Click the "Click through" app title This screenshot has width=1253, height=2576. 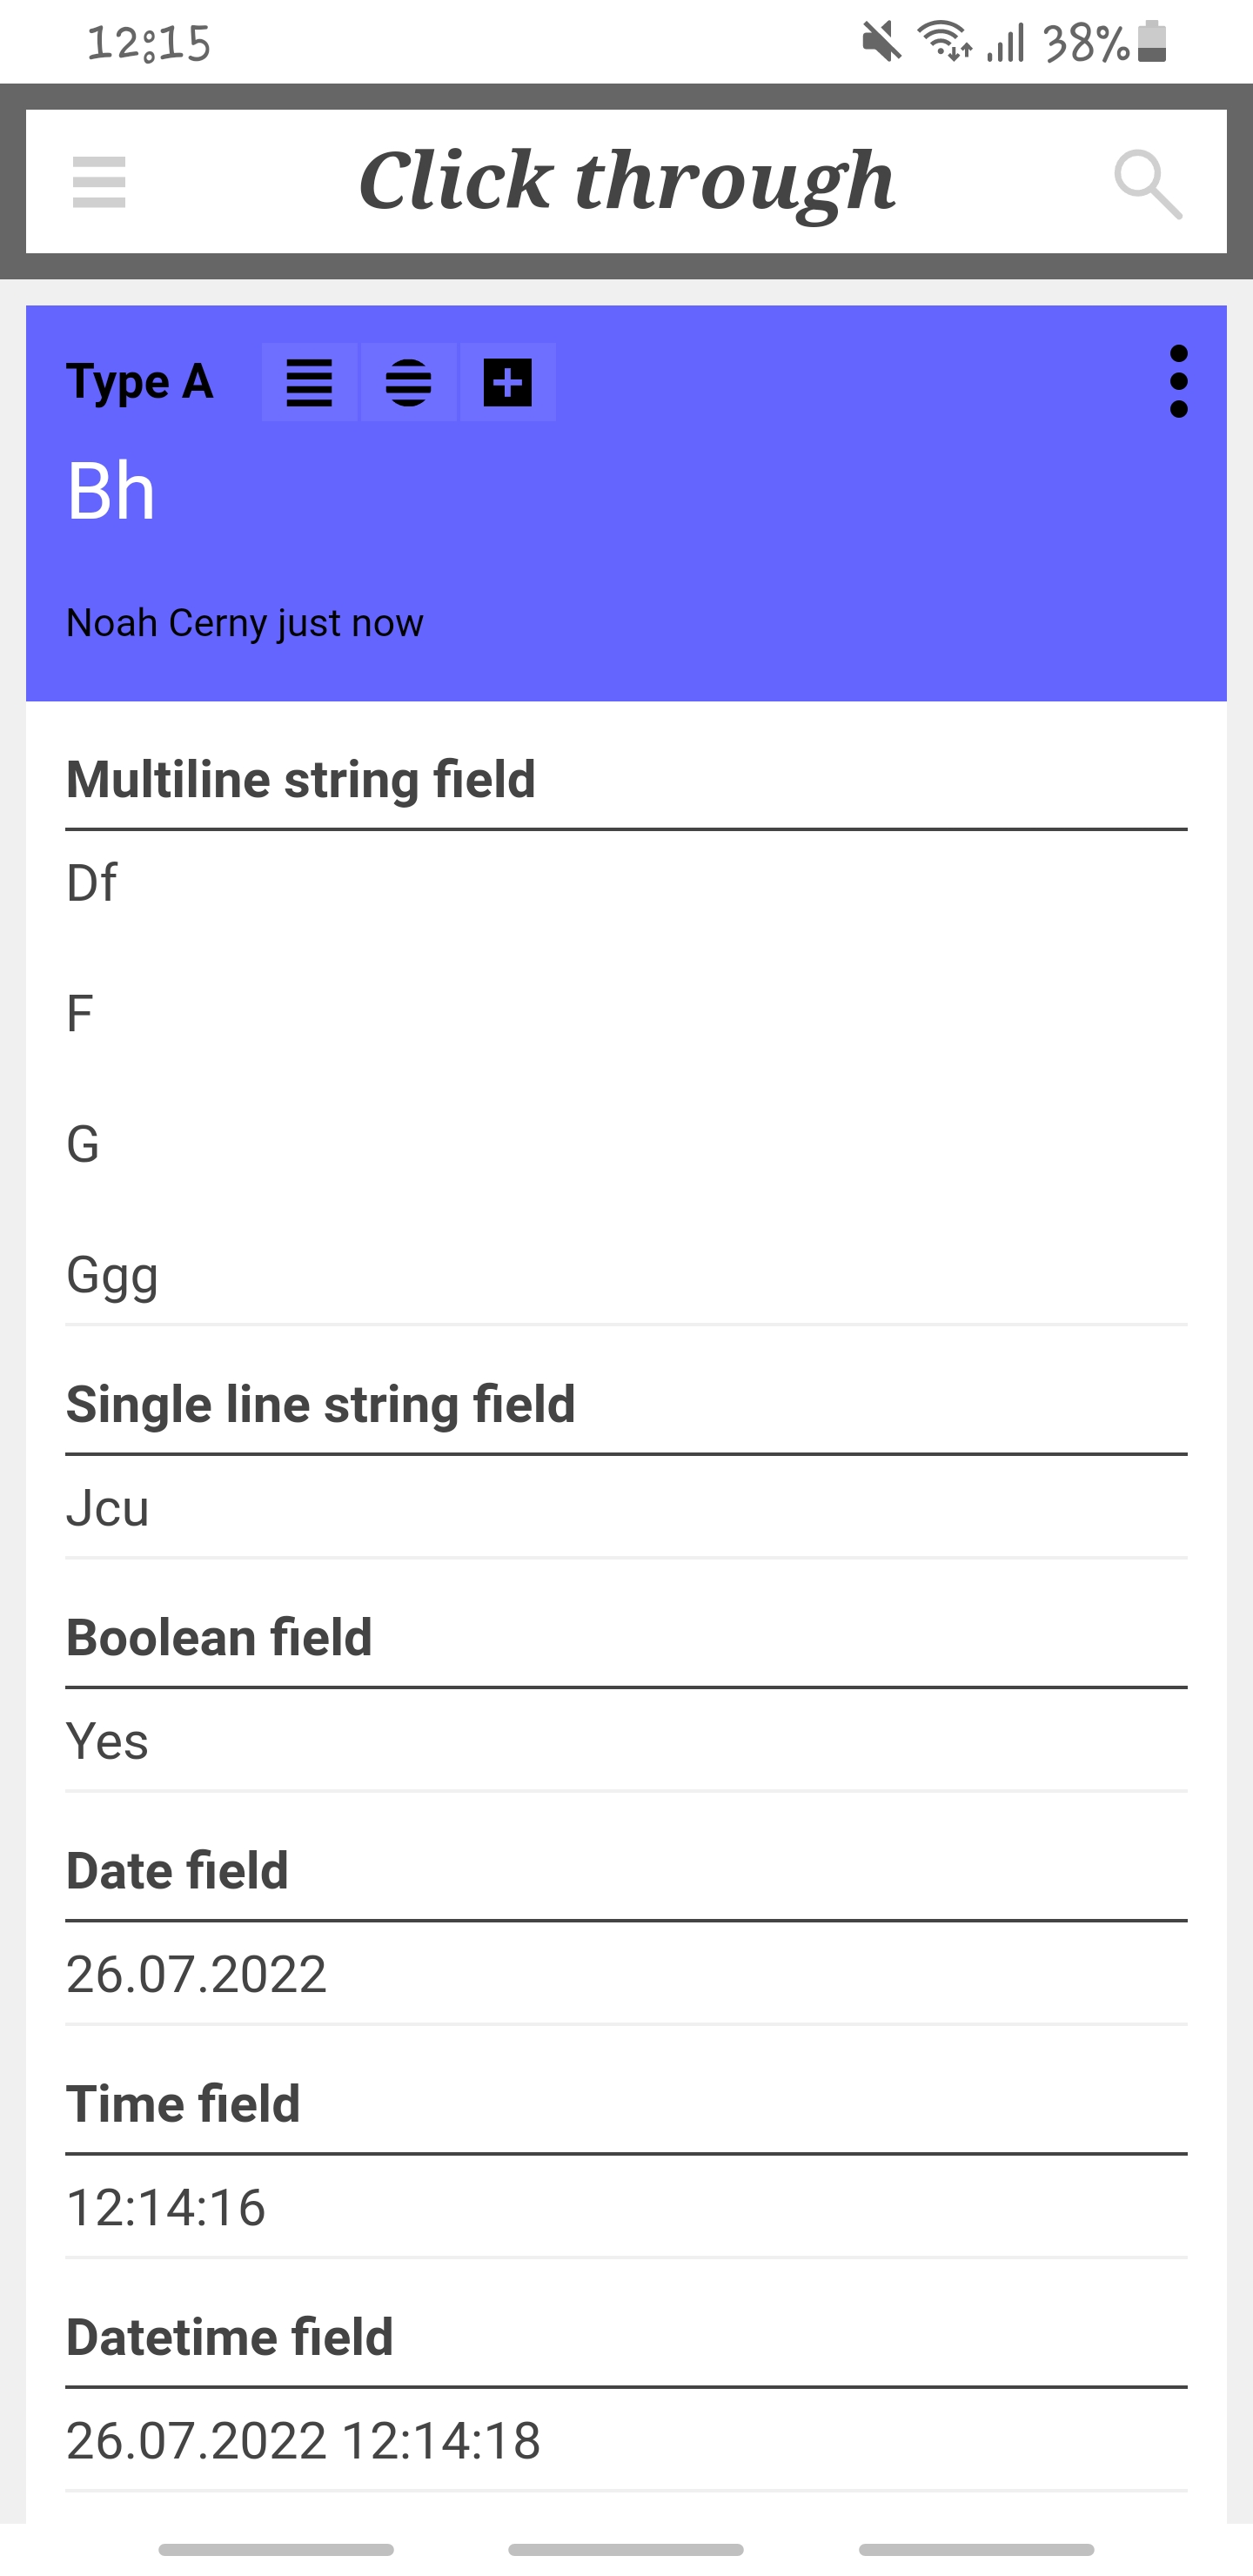tap(626, 181)
